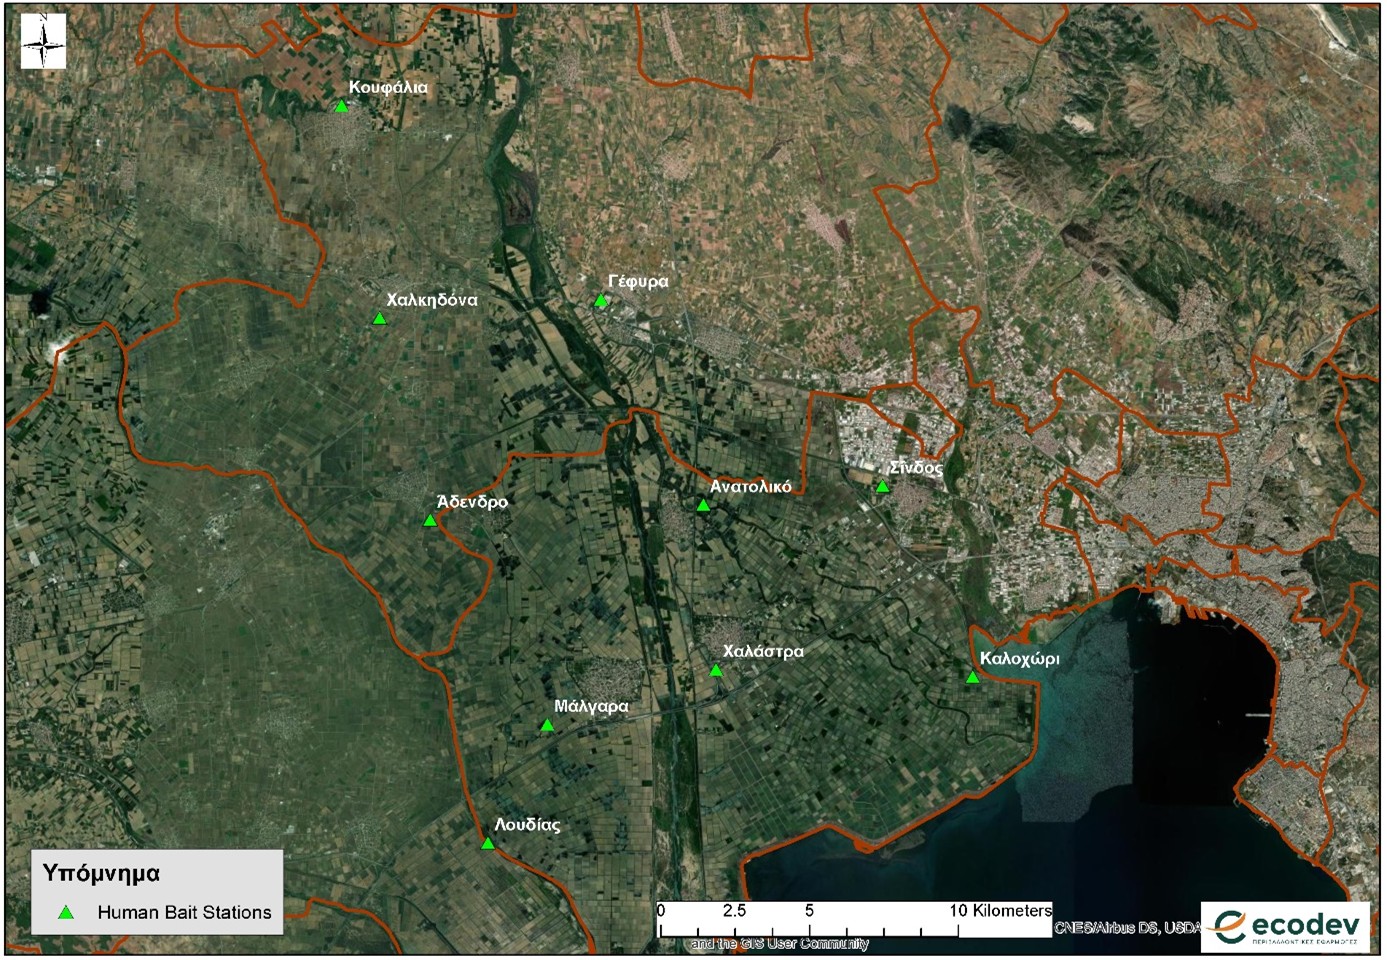Screen dimensions: 1387x960
Task: Select the Ανατολικό green triangle marker
Action: click(x=703, y=506)
